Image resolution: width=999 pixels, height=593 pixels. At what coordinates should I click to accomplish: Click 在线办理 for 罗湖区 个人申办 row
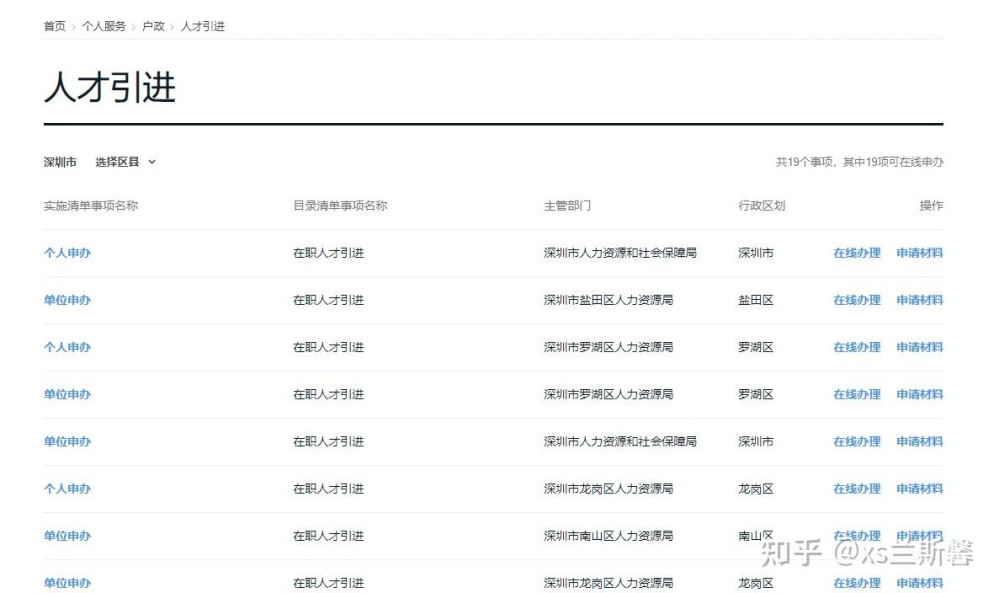857,347
